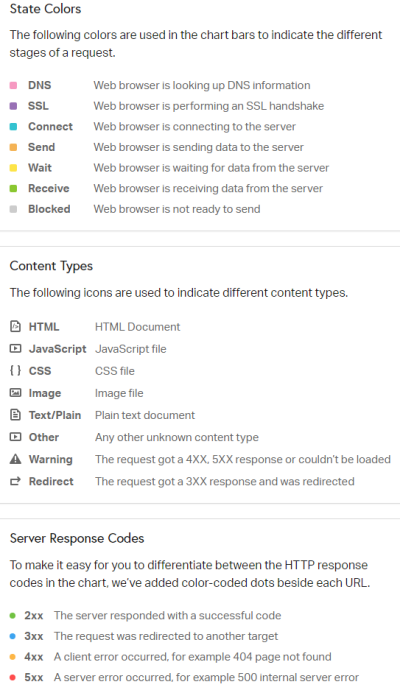Click the Warning triangle icon
The width and height of the screenshot is (400, 690).
coord(15,459)
